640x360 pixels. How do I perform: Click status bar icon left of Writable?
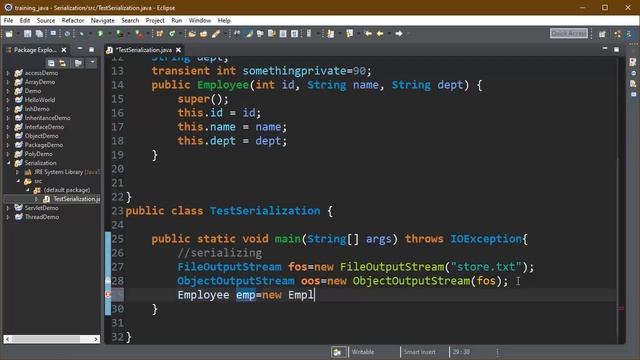tap(338, 352)
